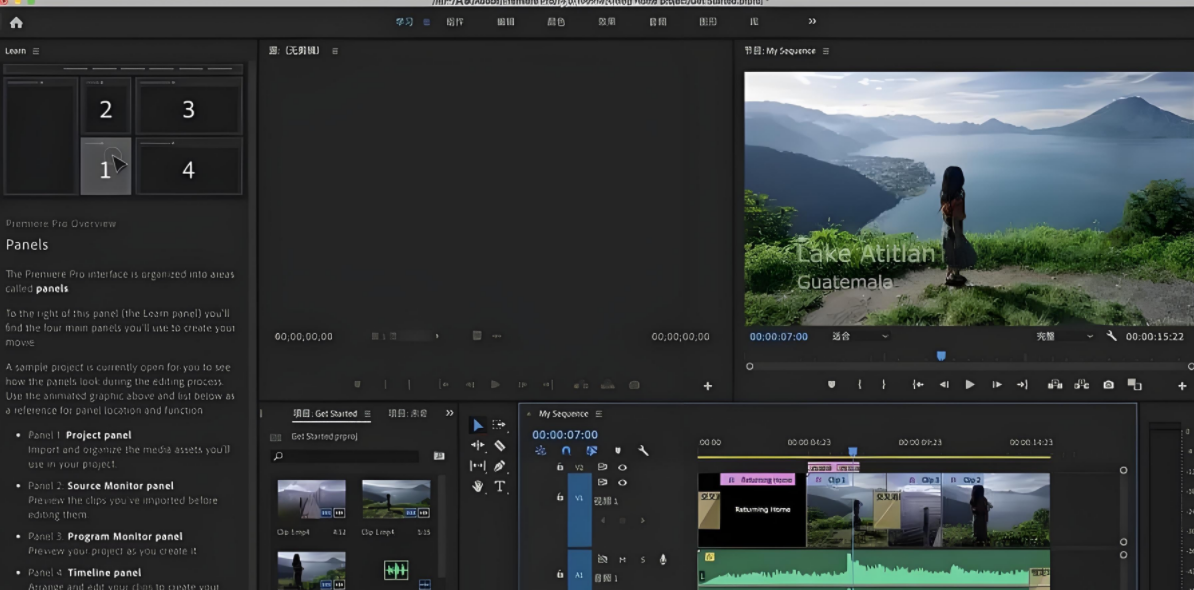
Task: Open the Program Monitor zoom level dropdown
Action: tap(860, 336)
